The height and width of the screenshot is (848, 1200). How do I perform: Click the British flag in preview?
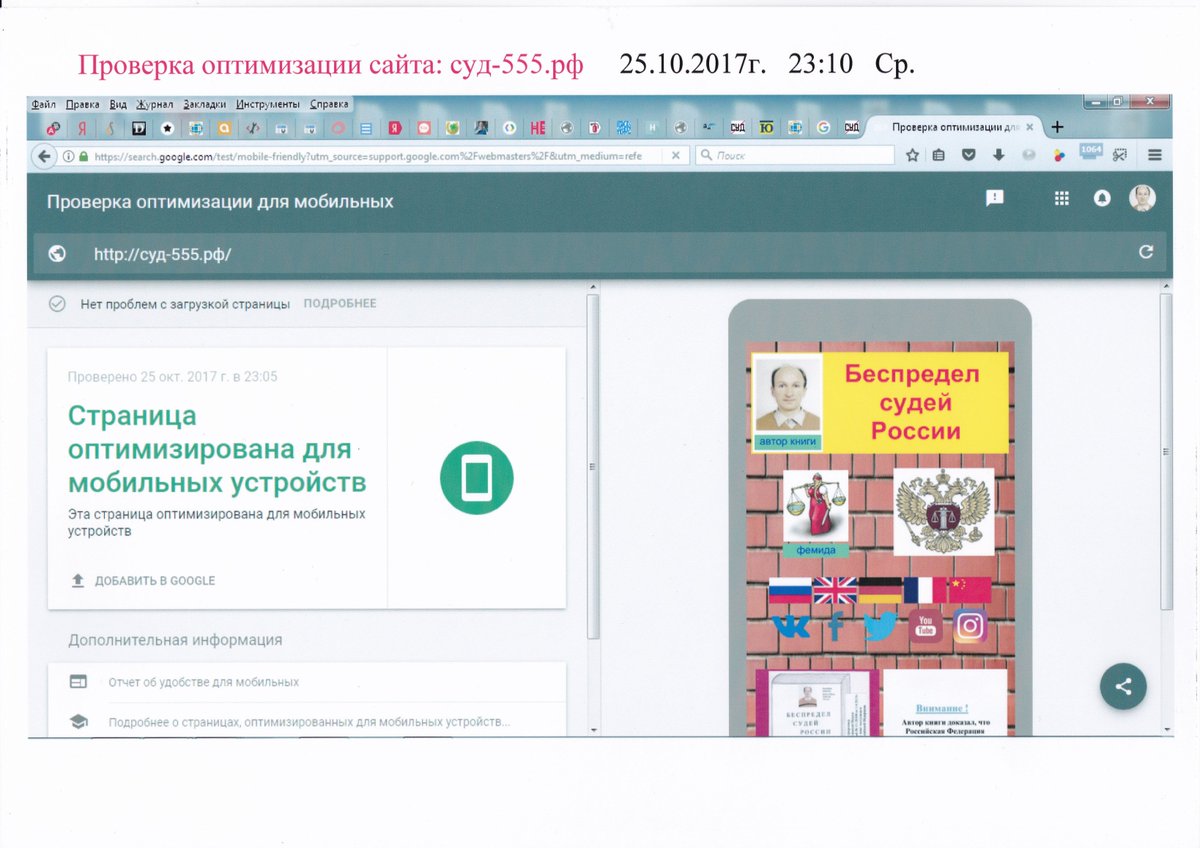[x=834, y=591]
